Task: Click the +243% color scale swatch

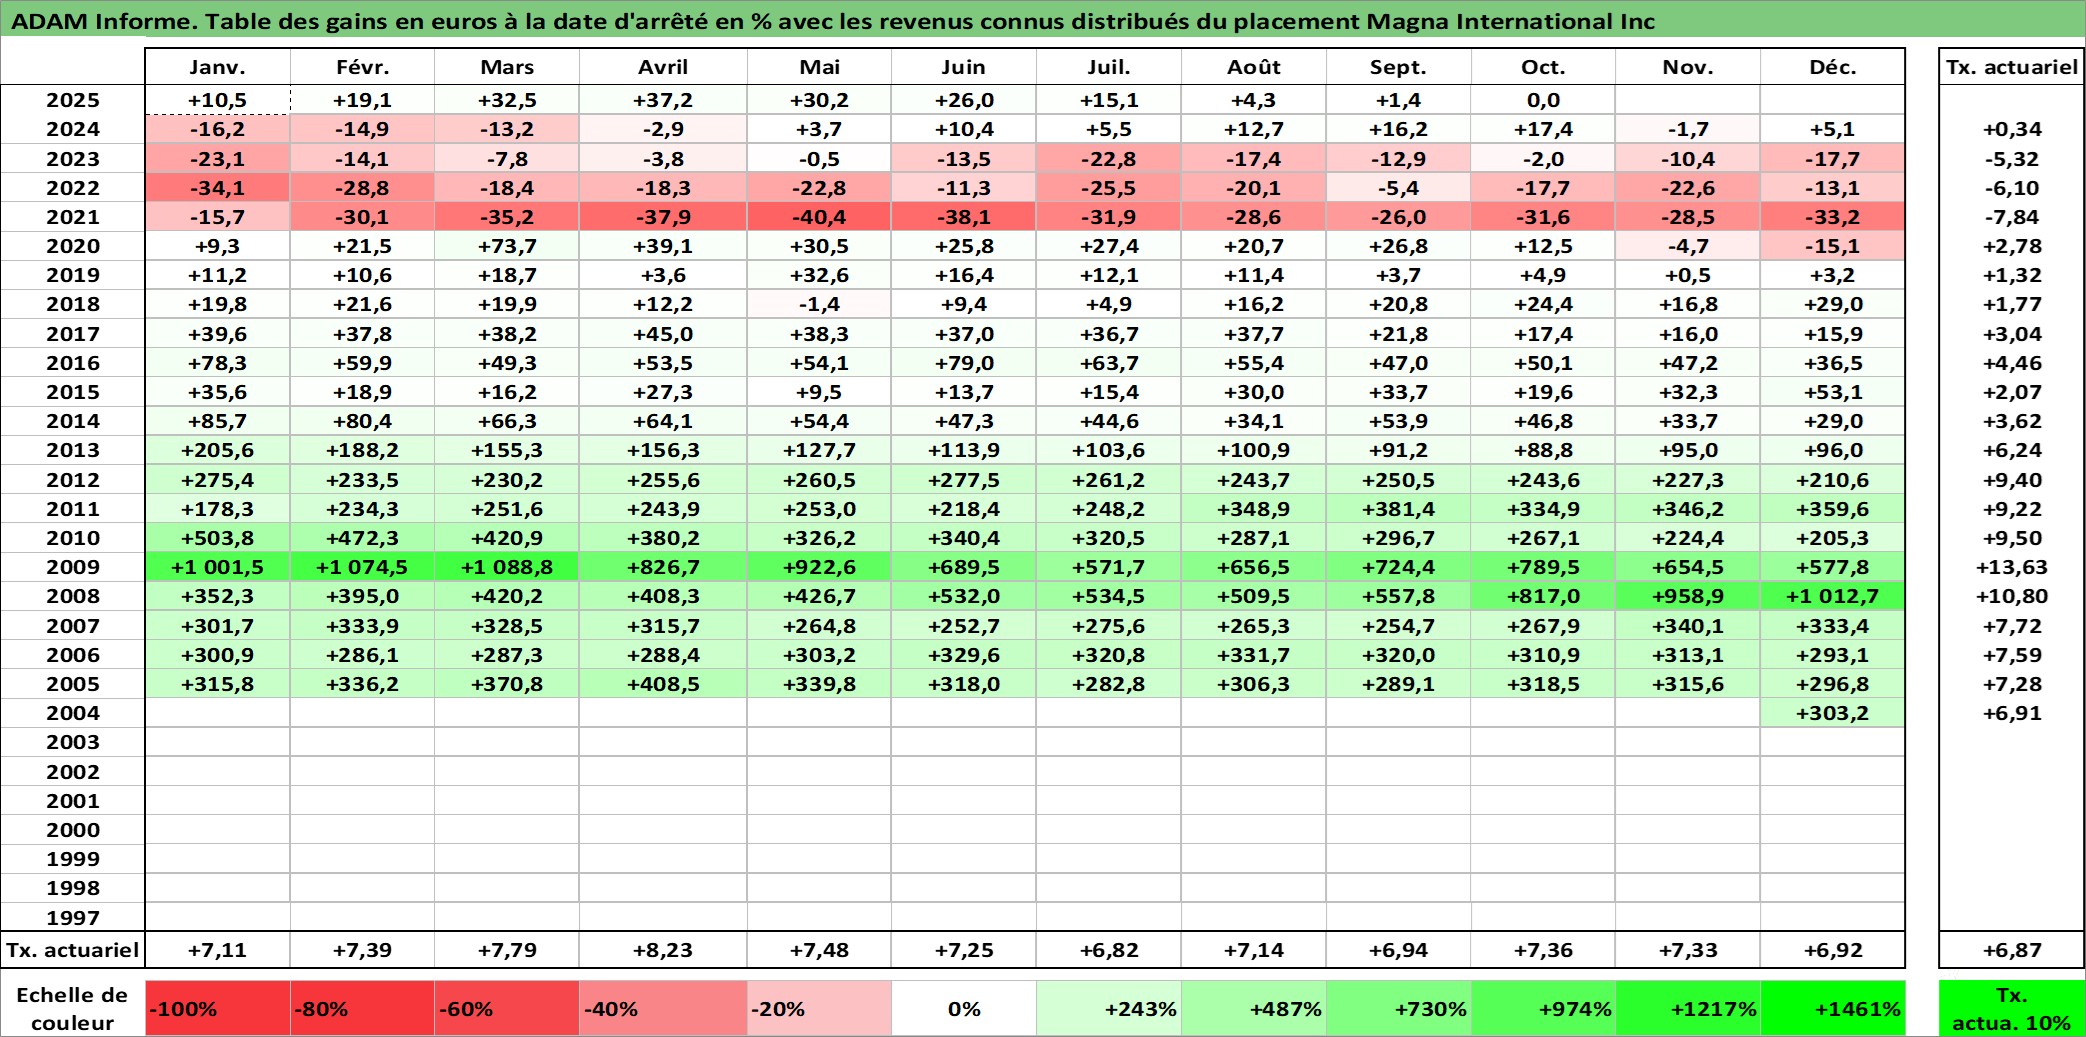Action: coord(1109,1008)
